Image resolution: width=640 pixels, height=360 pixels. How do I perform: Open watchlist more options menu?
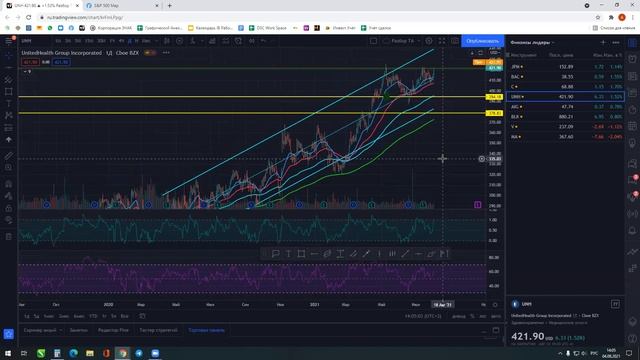point(616,42)
